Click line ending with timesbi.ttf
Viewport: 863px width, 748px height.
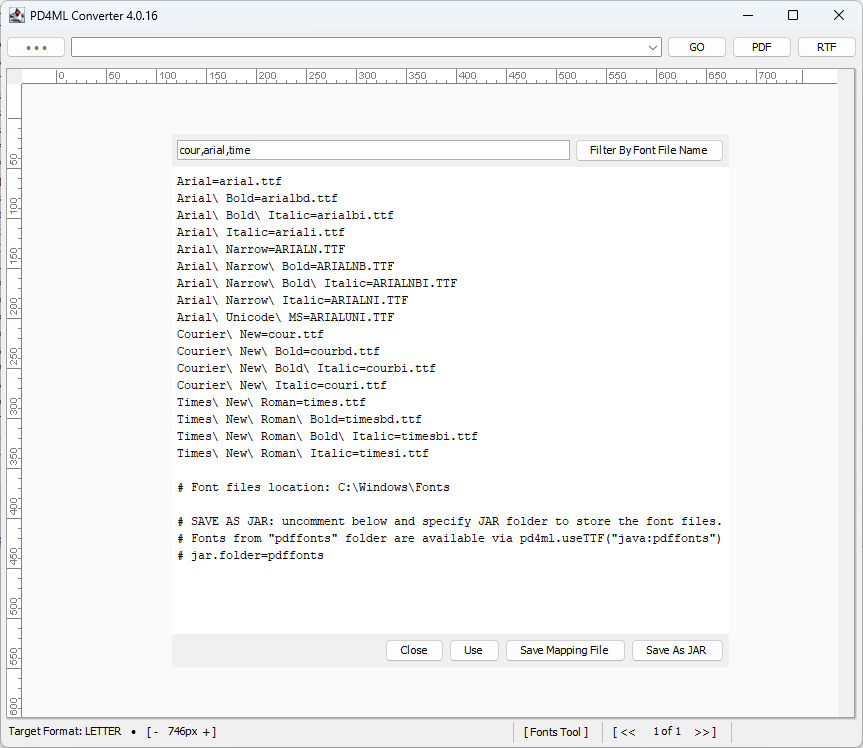[x=327, y=437]
